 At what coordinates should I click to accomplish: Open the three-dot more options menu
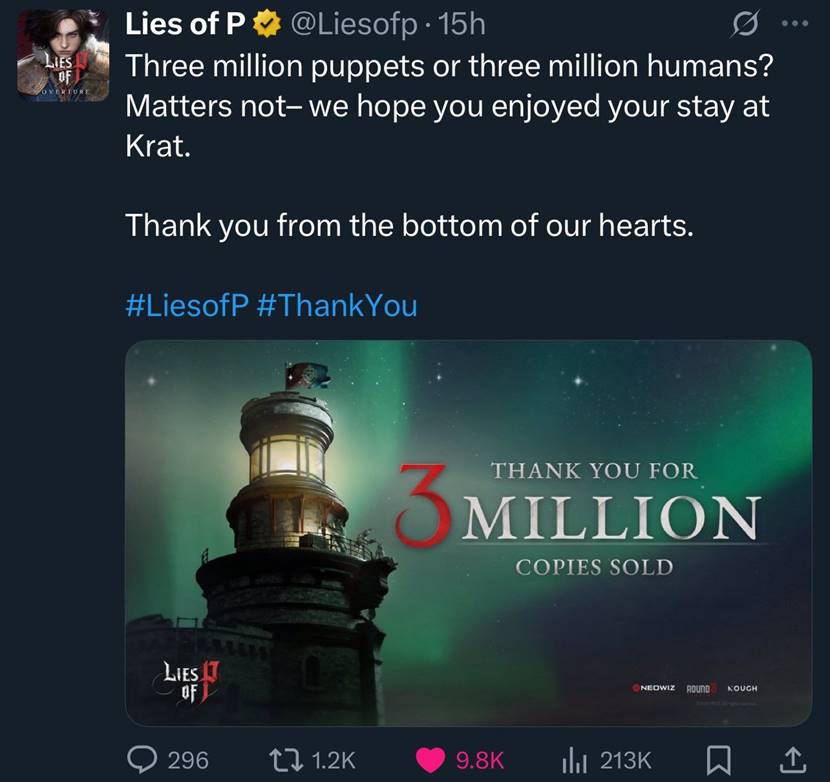tap(795, 24)
